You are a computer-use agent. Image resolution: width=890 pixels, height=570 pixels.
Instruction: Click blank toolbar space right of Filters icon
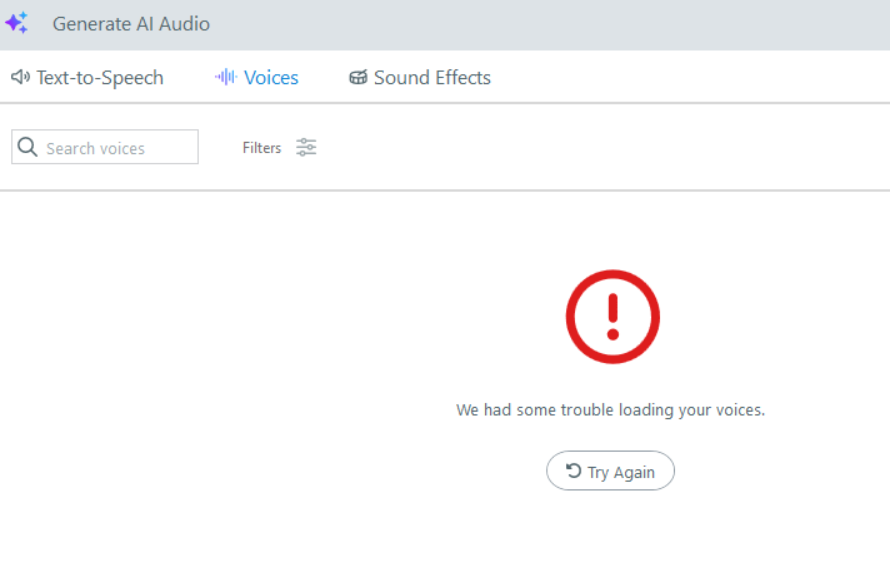(600, 148)
